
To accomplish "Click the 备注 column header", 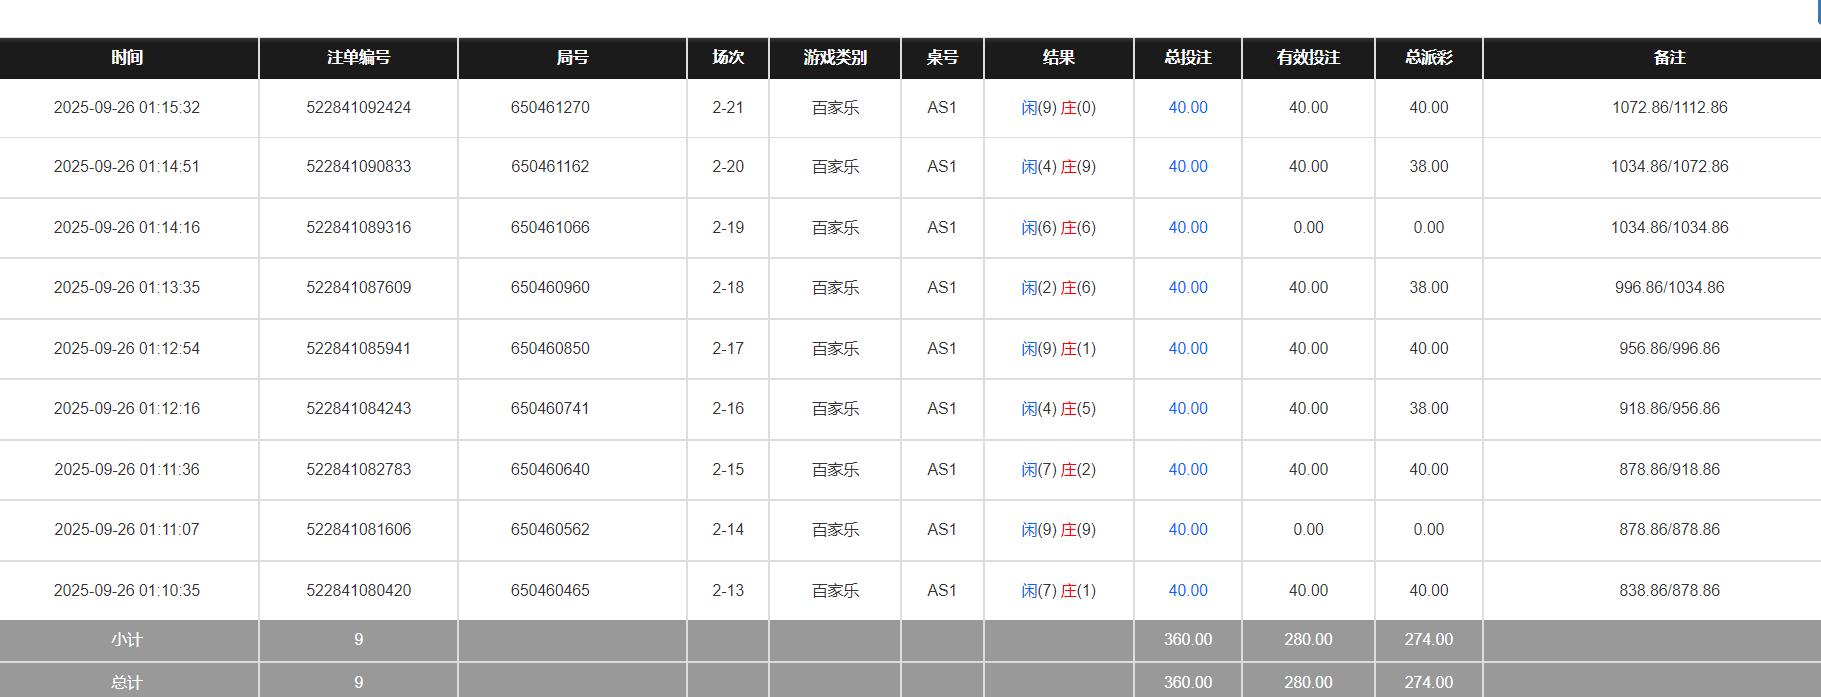I will [1669, 58].
